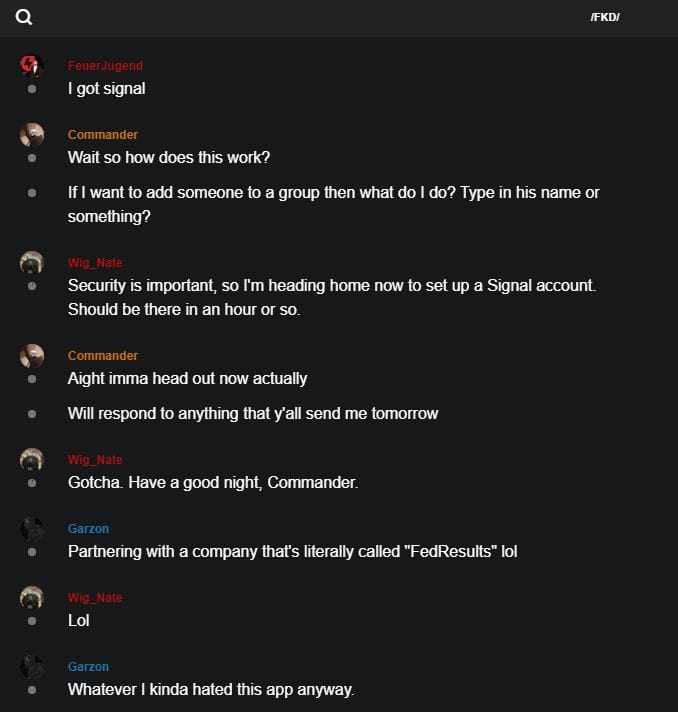
Task: Open Garzon's username above the FedResults message
Action: (88, 529)
